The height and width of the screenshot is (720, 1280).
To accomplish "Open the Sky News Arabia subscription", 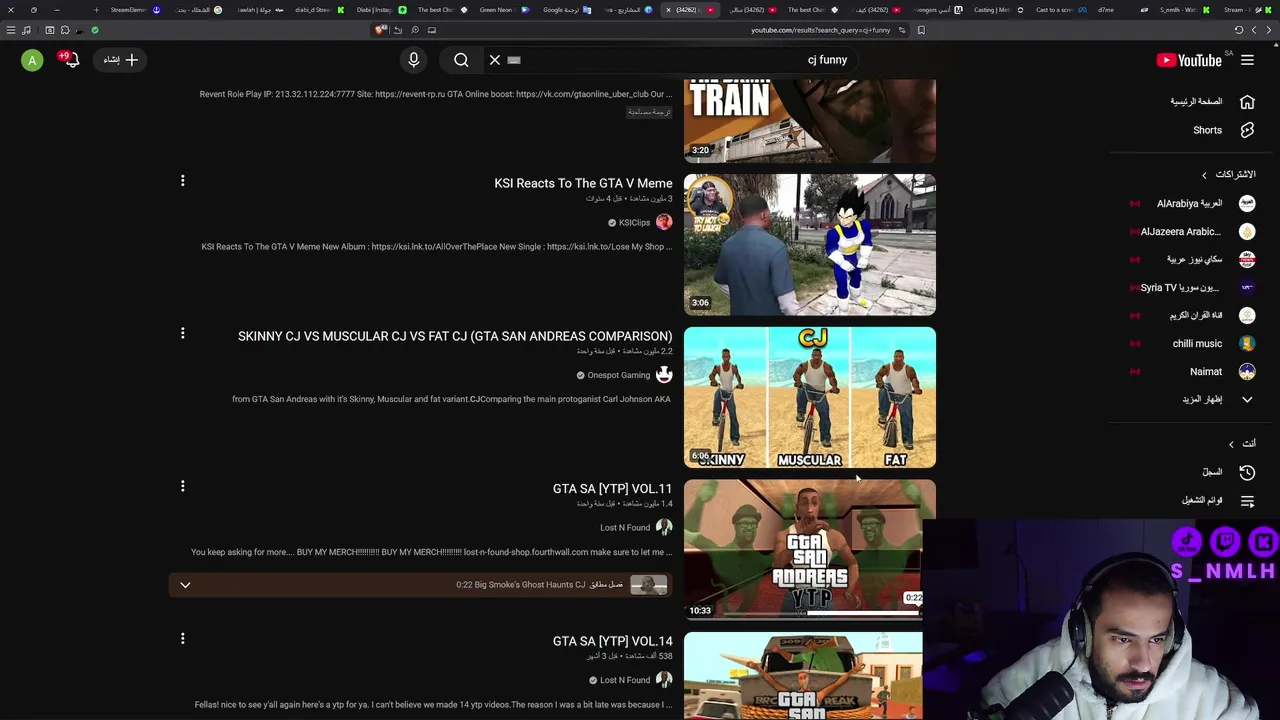I will 1190,259.
